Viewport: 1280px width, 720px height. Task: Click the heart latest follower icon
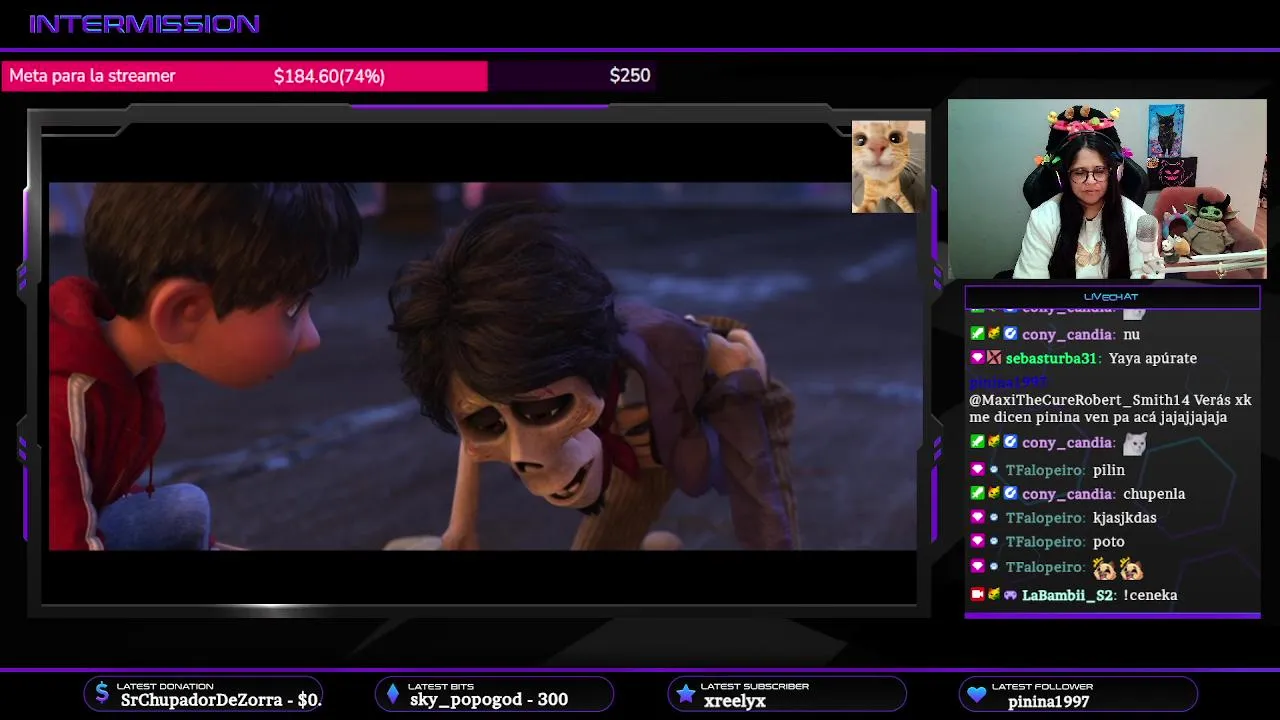click(x=977, y=694)
